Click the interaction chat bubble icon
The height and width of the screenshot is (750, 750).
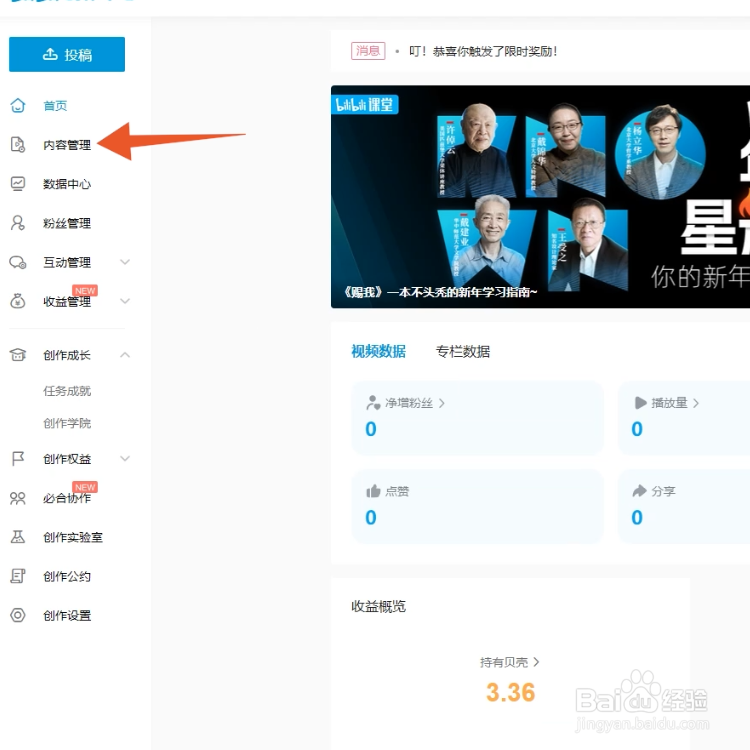18,262
